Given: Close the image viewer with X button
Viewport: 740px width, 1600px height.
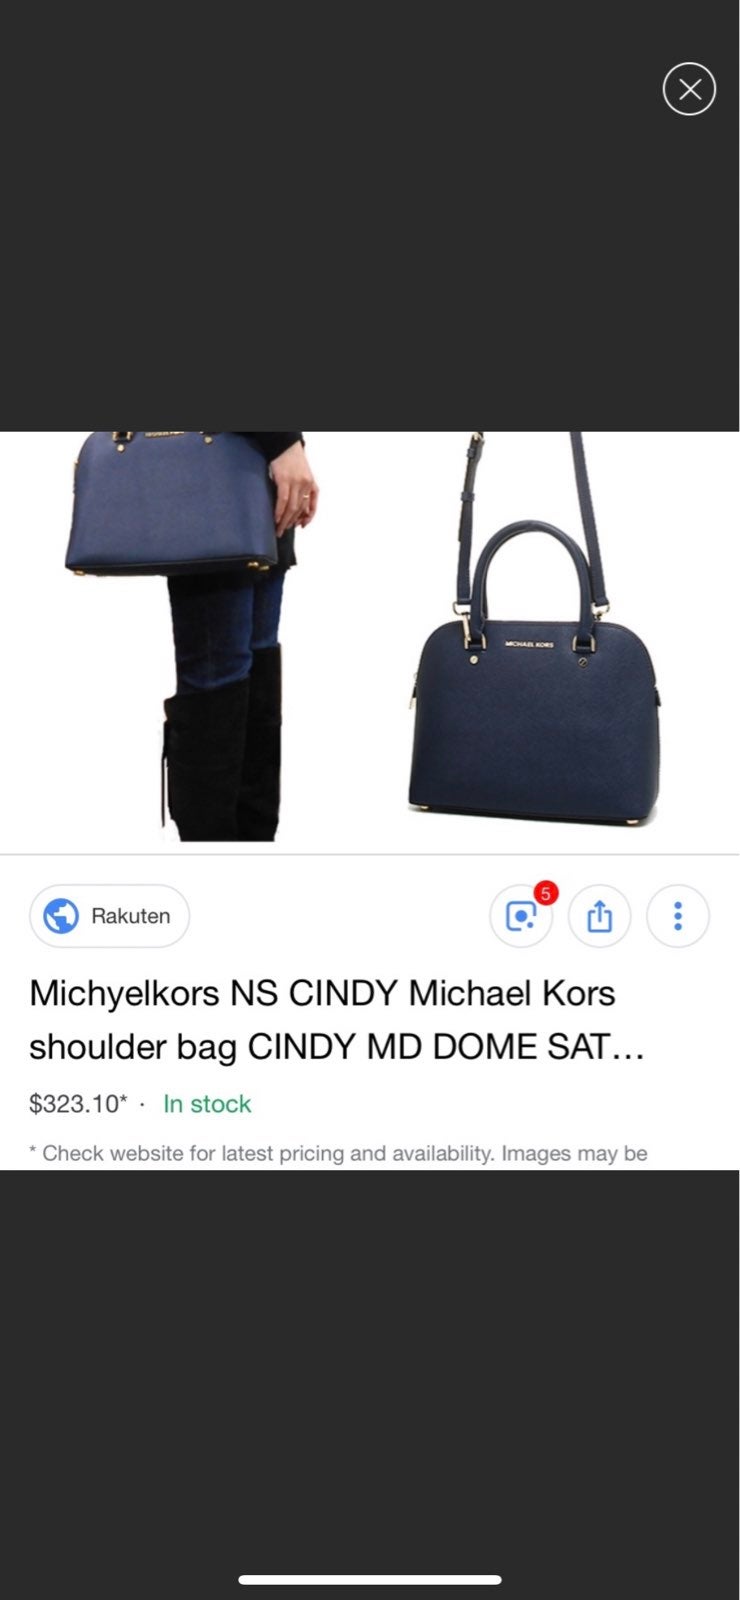Looking at the screenshot, I should tap(689, 89).
